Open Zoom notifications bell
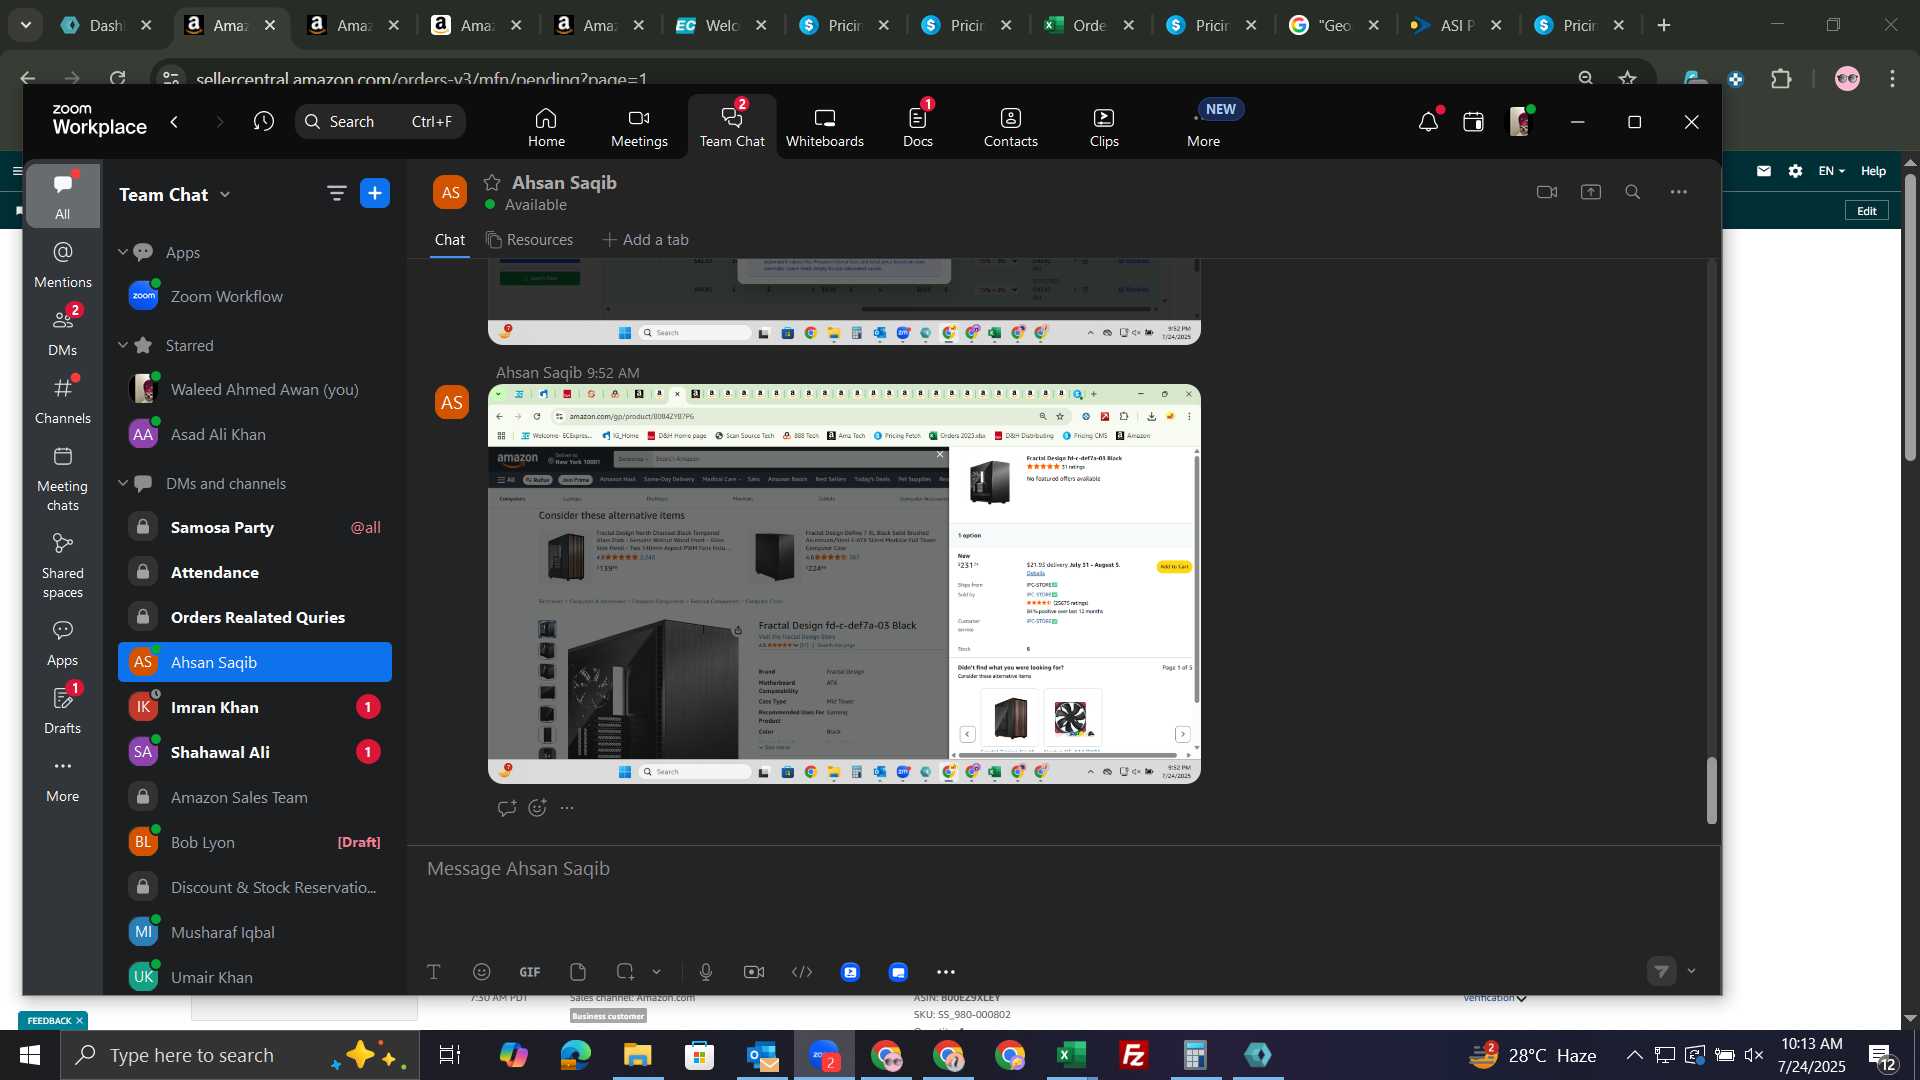 (x=1428, y=122)
